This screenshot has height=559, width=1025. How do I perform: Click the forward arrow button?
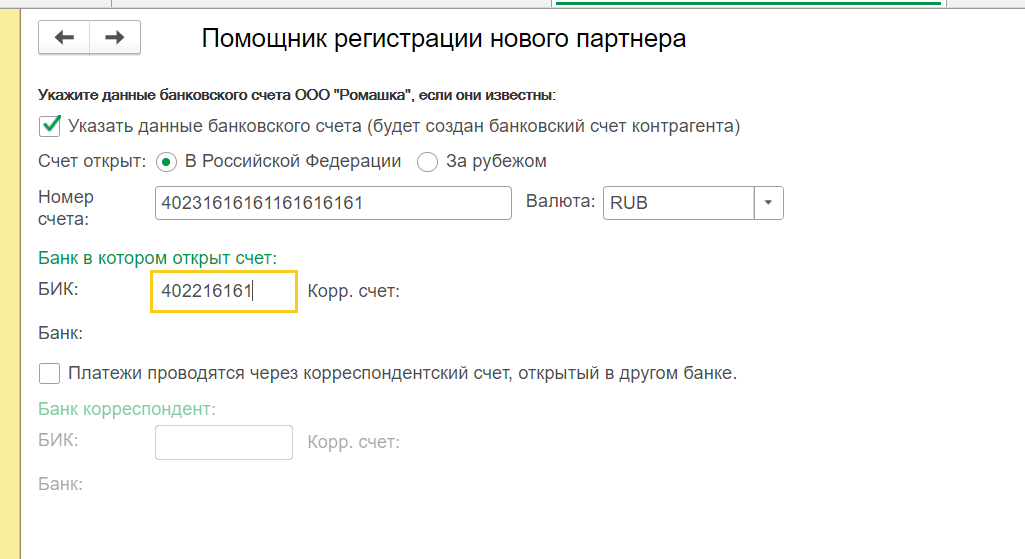point(115,38)
